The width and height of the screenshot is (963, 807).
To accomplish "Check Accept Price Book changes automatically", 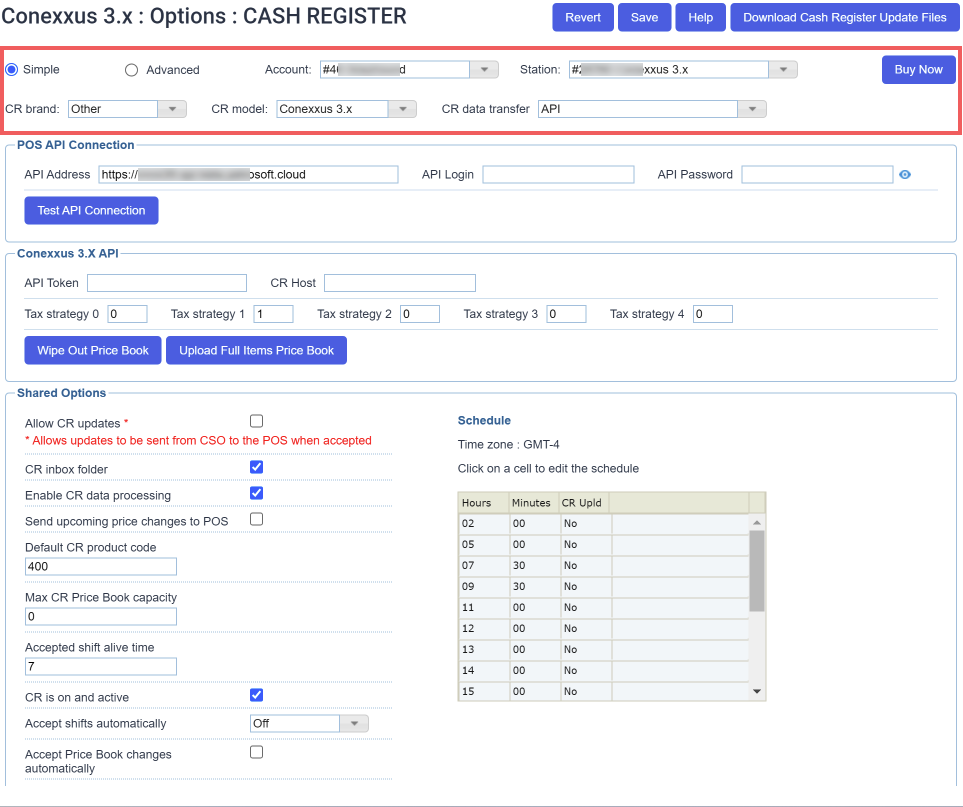I will 257,752.
